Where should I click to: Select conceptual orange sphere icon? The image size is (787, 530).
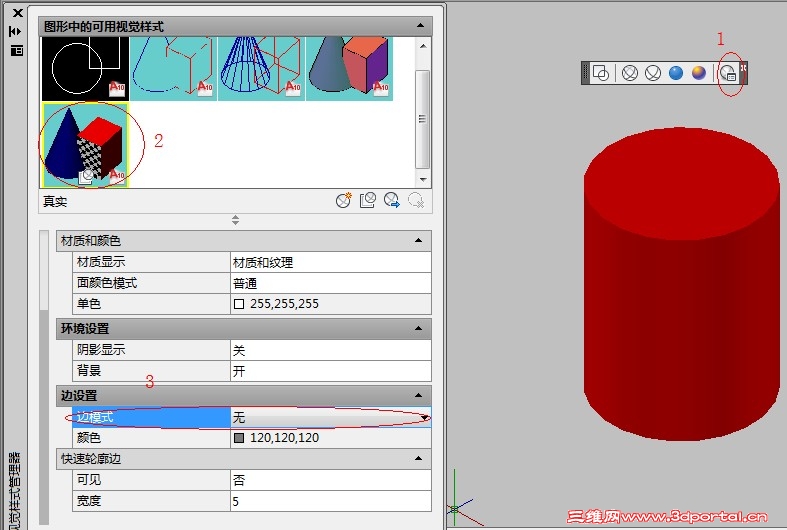coord(699,73)
